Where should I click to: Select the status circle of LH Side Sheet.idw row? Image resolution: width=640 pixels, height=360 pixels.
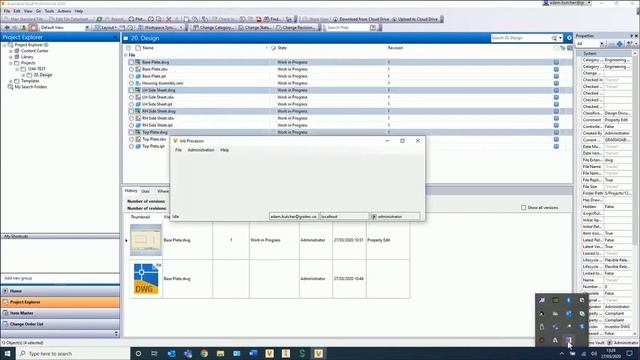(131, 97)
